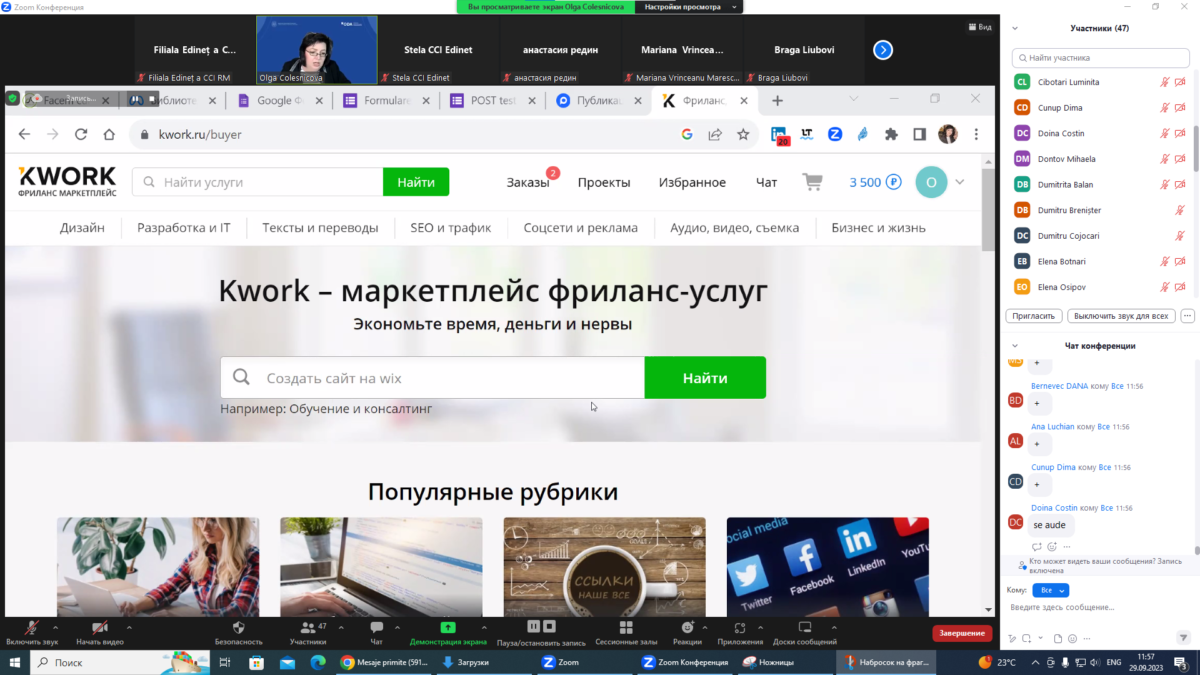Attach a file in chat
The height and width of the screenshot is (675, 1200).
[1057, 638]
